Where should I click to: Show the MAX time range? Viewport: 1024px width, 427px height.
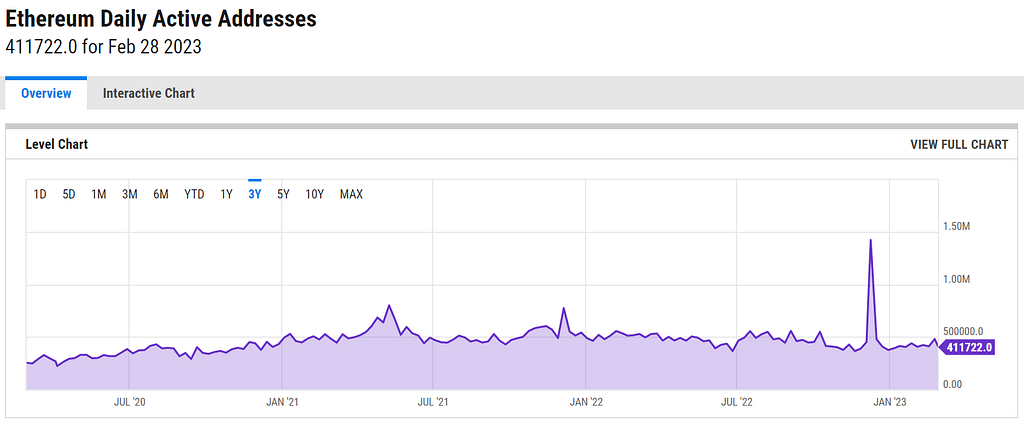(x=351, y=194)
